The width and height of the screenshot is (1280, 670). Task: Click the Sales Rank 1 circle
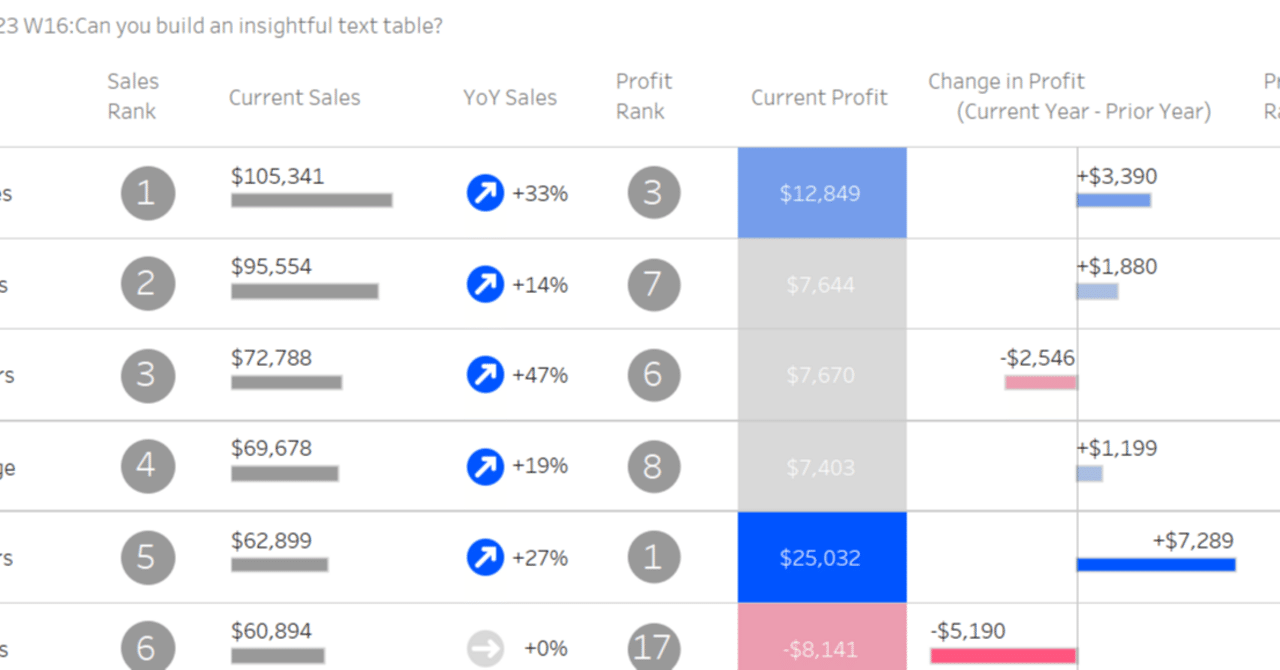point(147,193)
